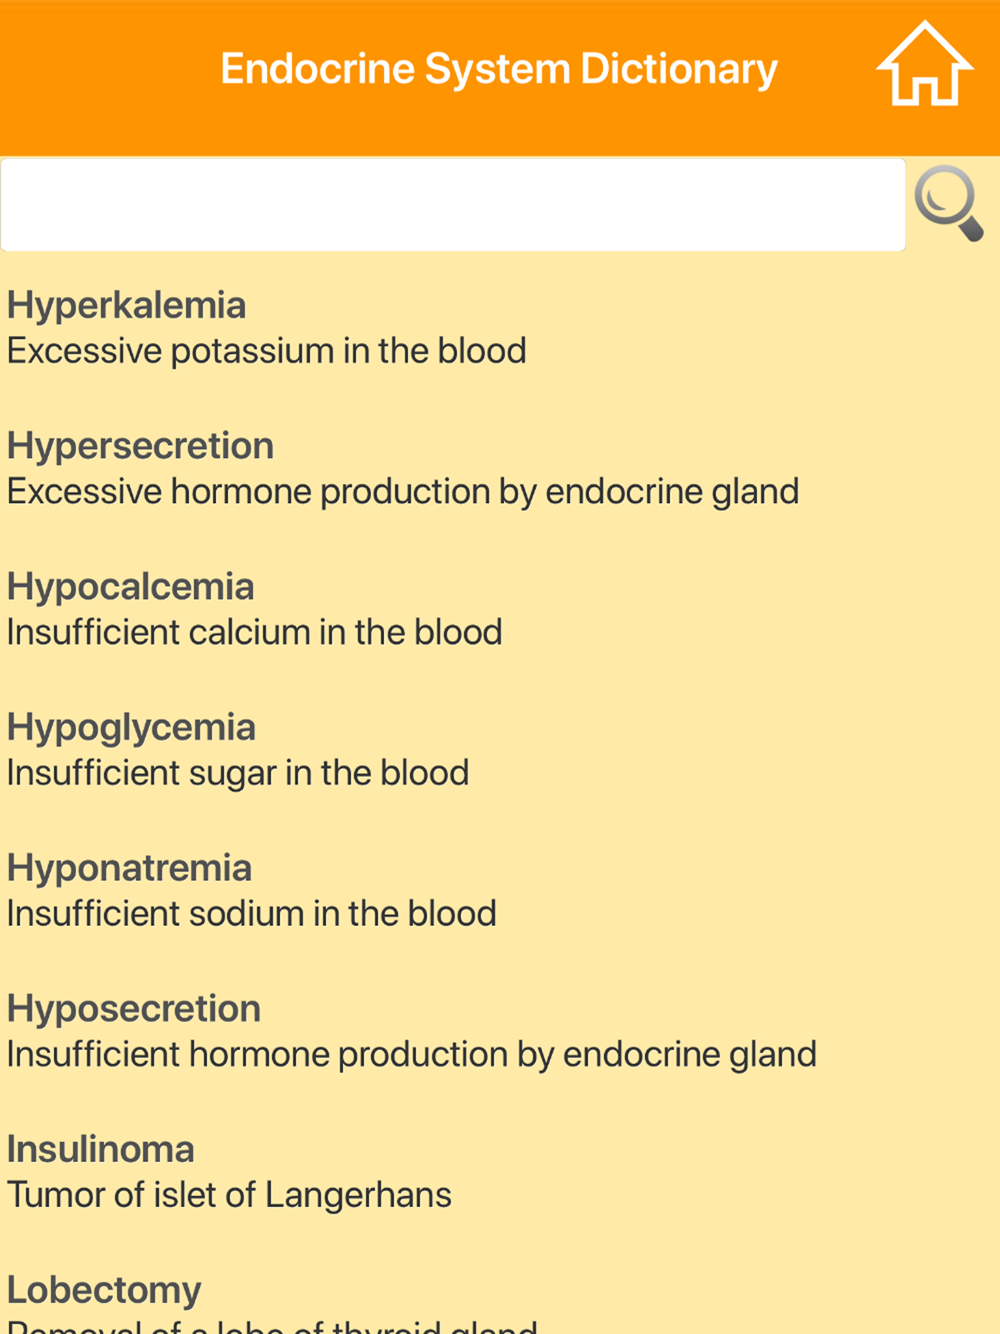The width and height of the screenshot is (1000, 1334).
Task: Open the Hyperkalemia entry
Action: coord(126,305)
